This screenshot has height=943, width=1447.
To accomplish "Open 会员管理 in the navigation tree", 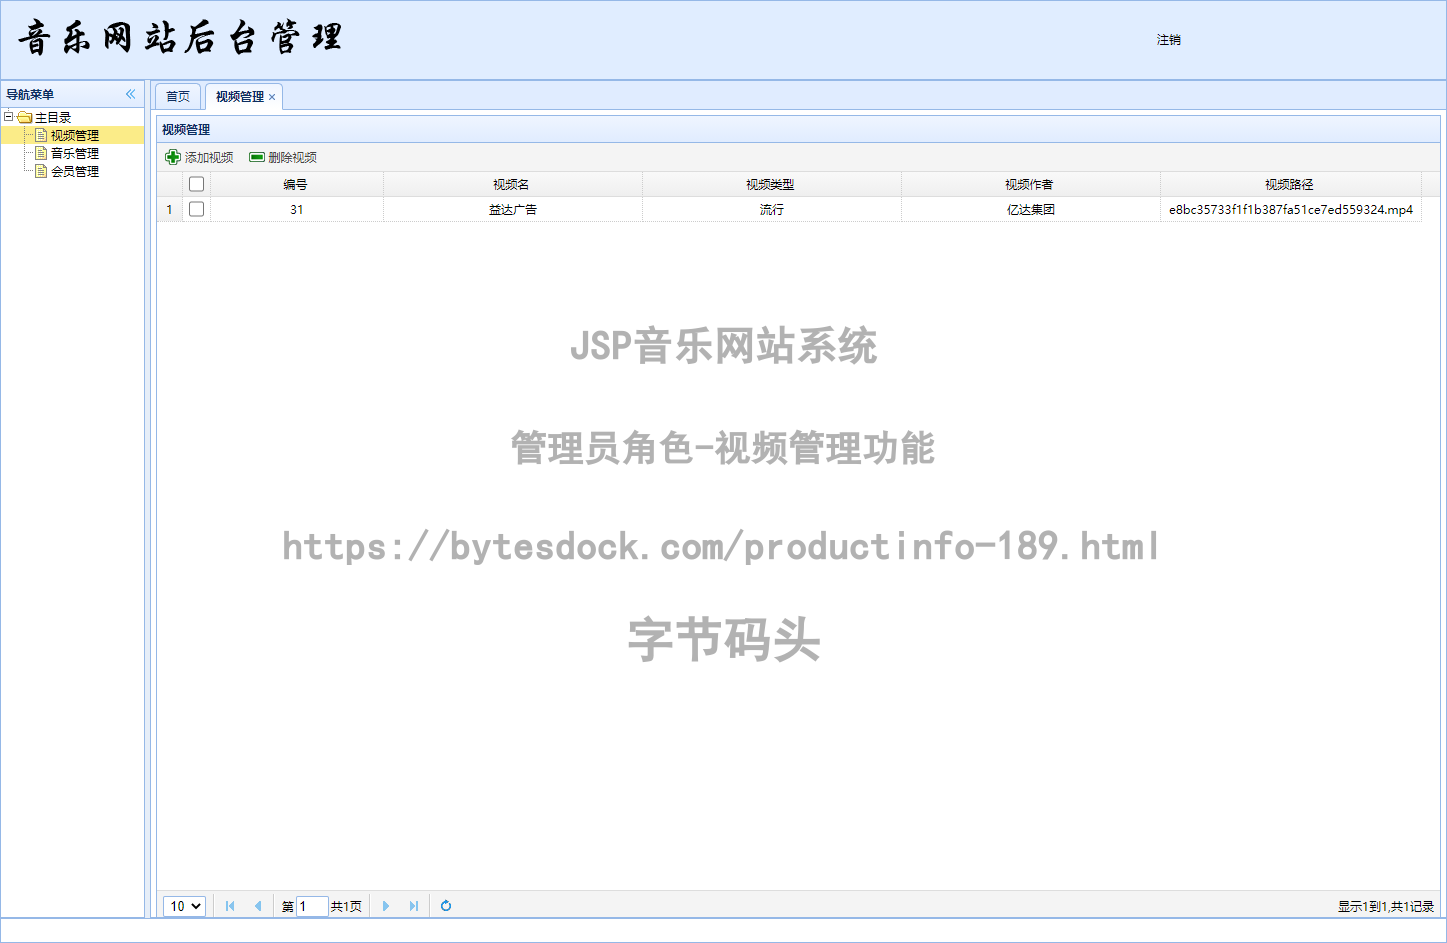I will 75,171.
